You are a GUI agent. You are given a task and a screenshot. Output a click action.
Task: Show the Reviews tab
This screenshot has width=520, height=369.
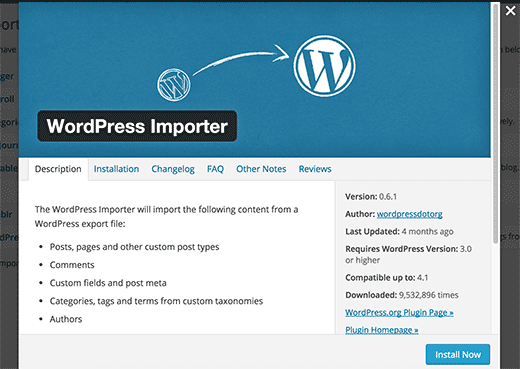(315, 169)
